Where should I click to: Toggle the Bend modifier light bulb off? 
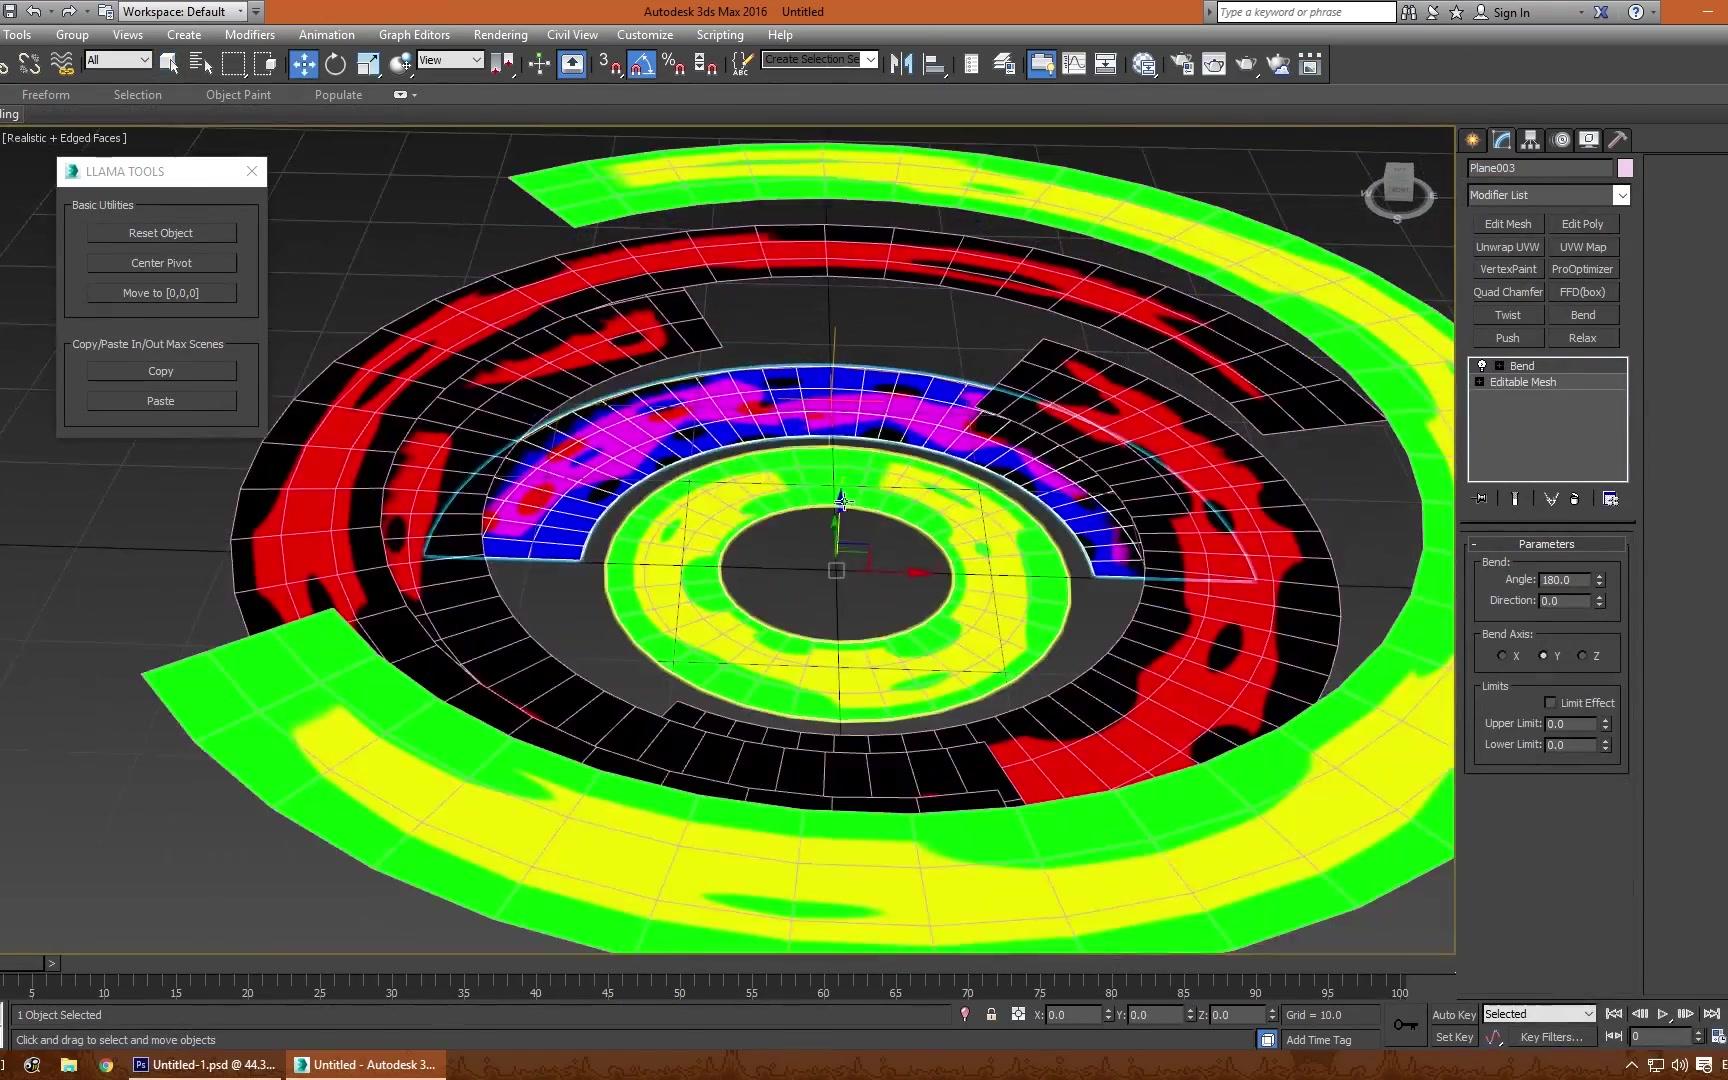(x=1482, y=365)
